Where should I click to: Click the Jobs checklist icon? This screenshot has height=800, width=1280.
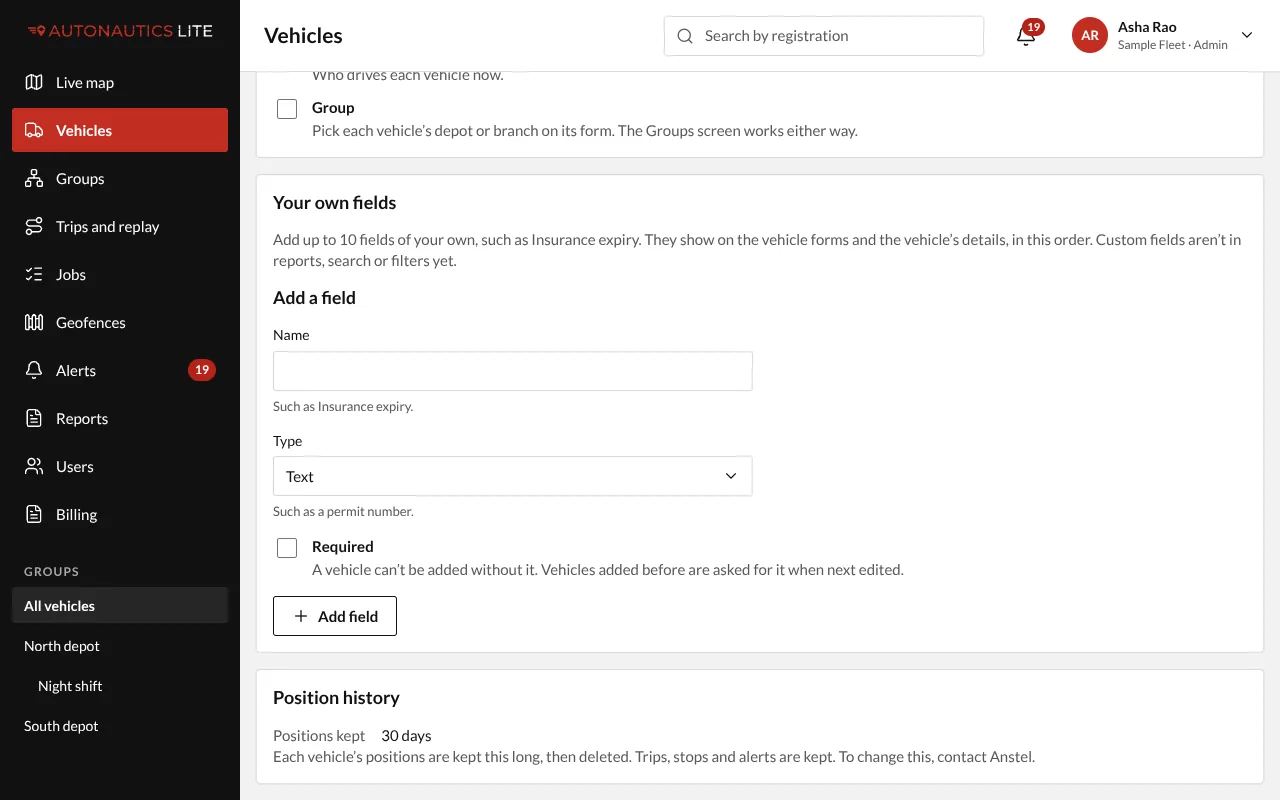[x=34, y=274]
